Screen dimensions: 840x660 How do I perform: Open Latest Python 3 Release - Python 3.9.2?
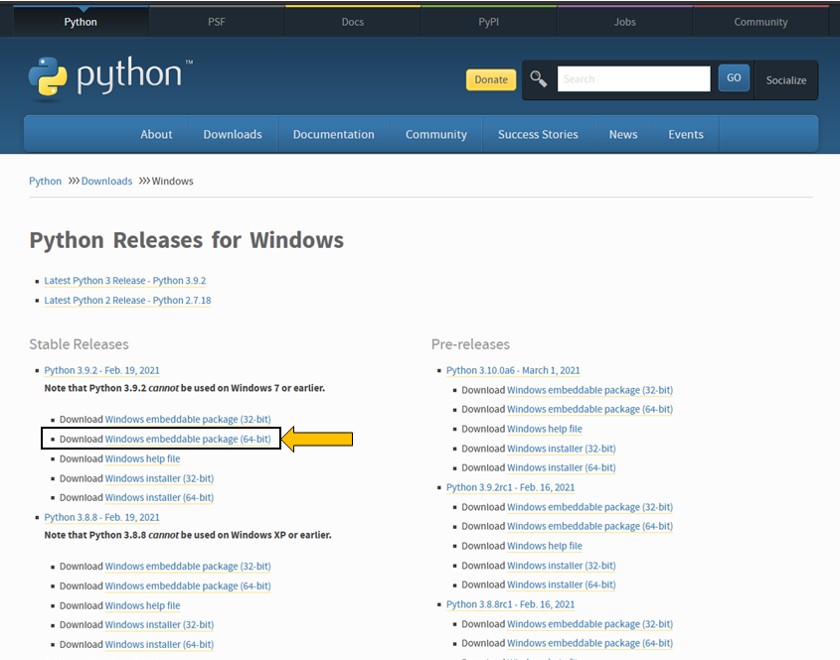point(125,281)
